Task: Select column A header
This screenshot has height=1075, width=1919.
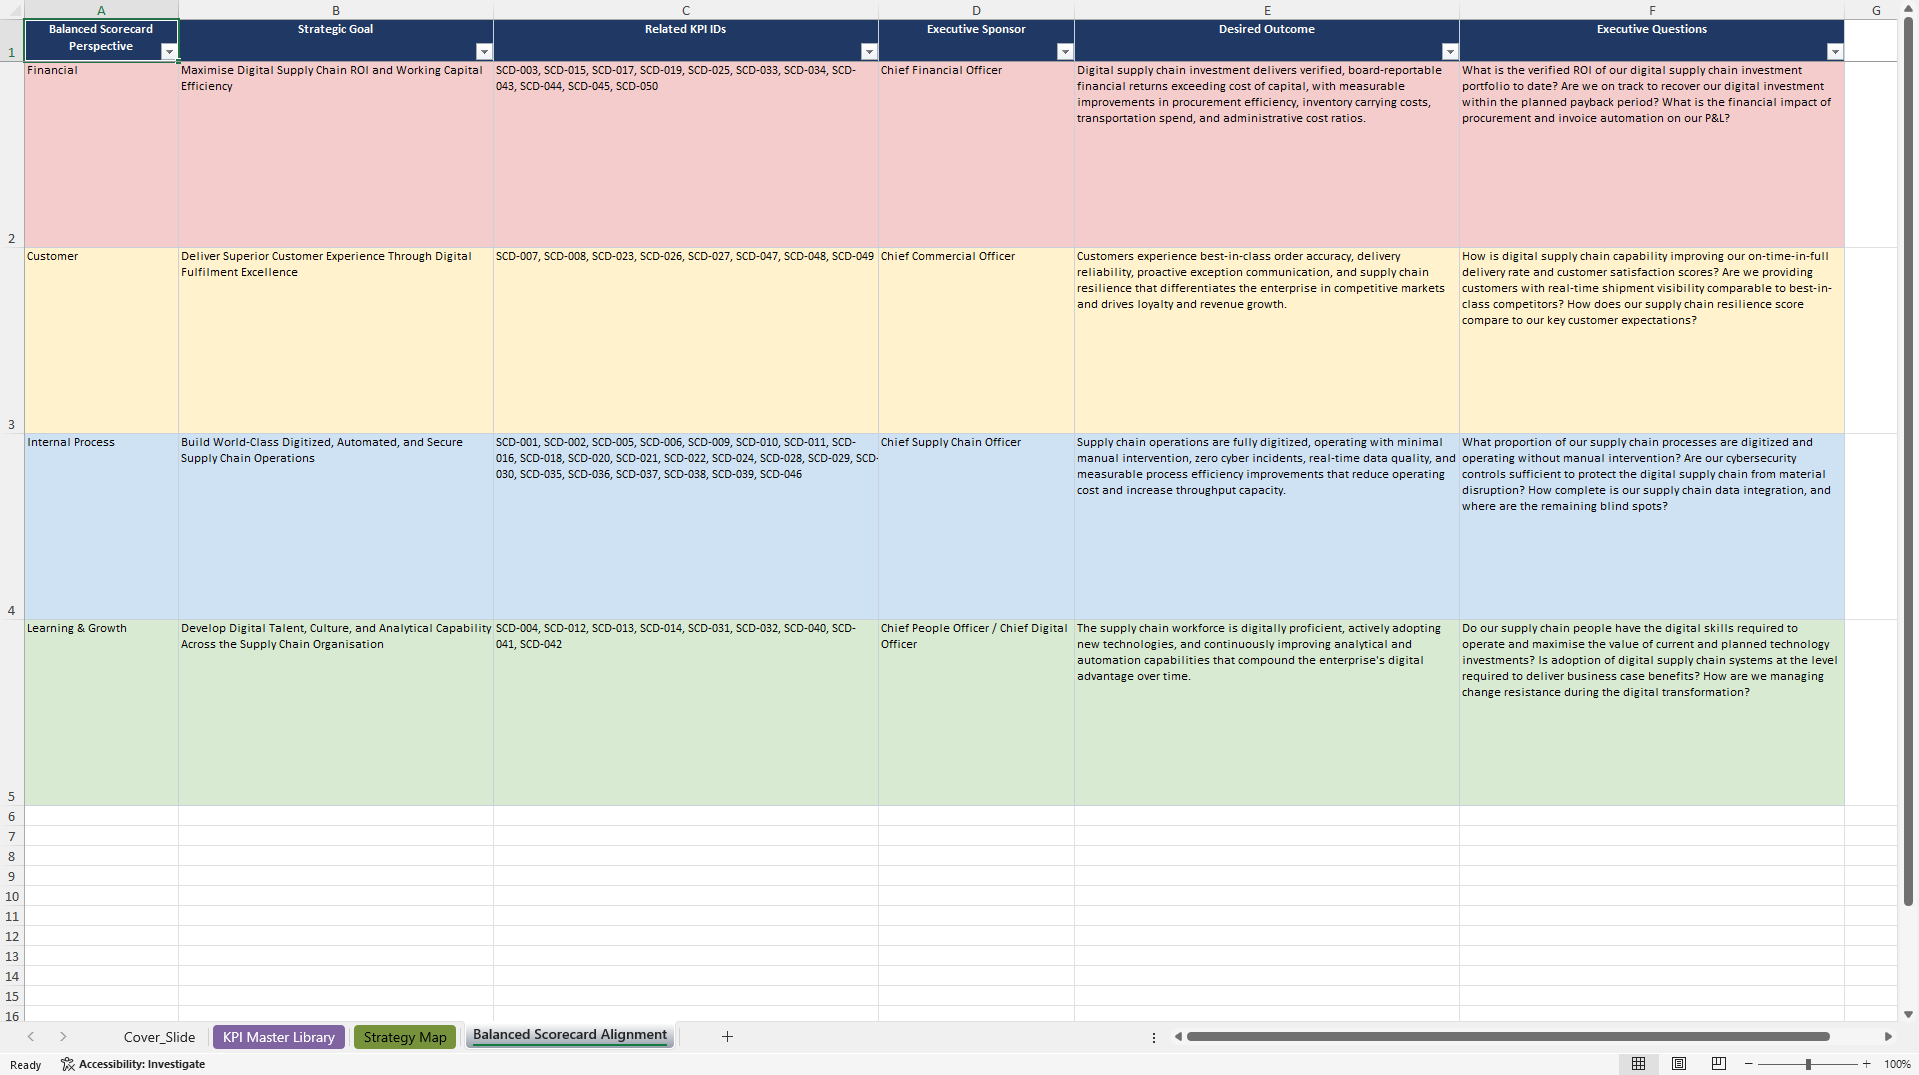Action: pyautogui.click(x=101, y=10)
